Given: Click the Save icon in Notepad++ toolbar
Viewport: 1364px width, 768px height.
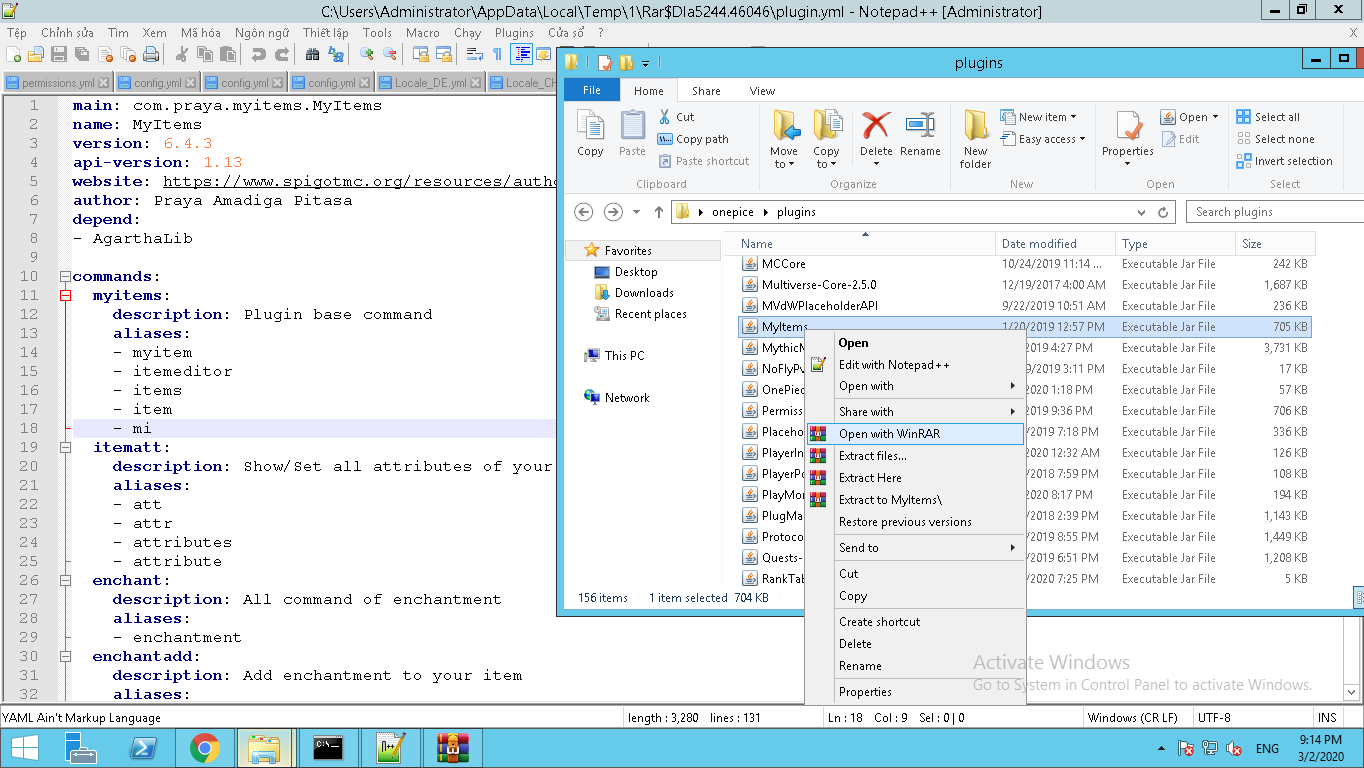Looking at the screenshot, I should 59,54.
